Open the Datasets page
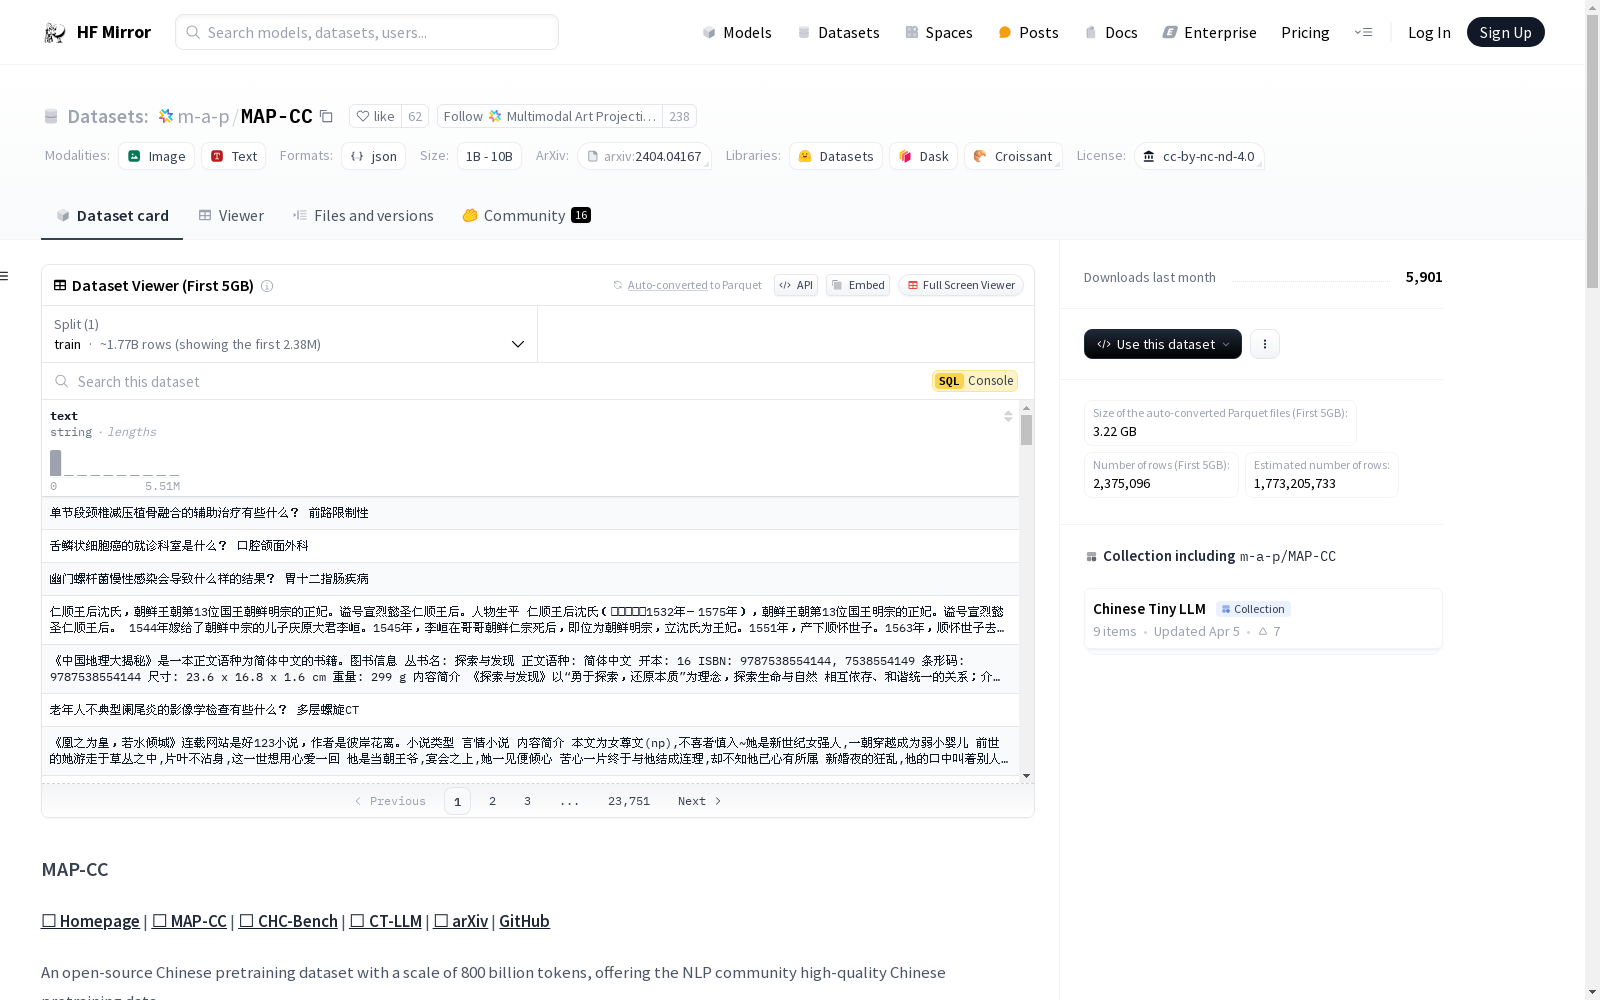 838,32
